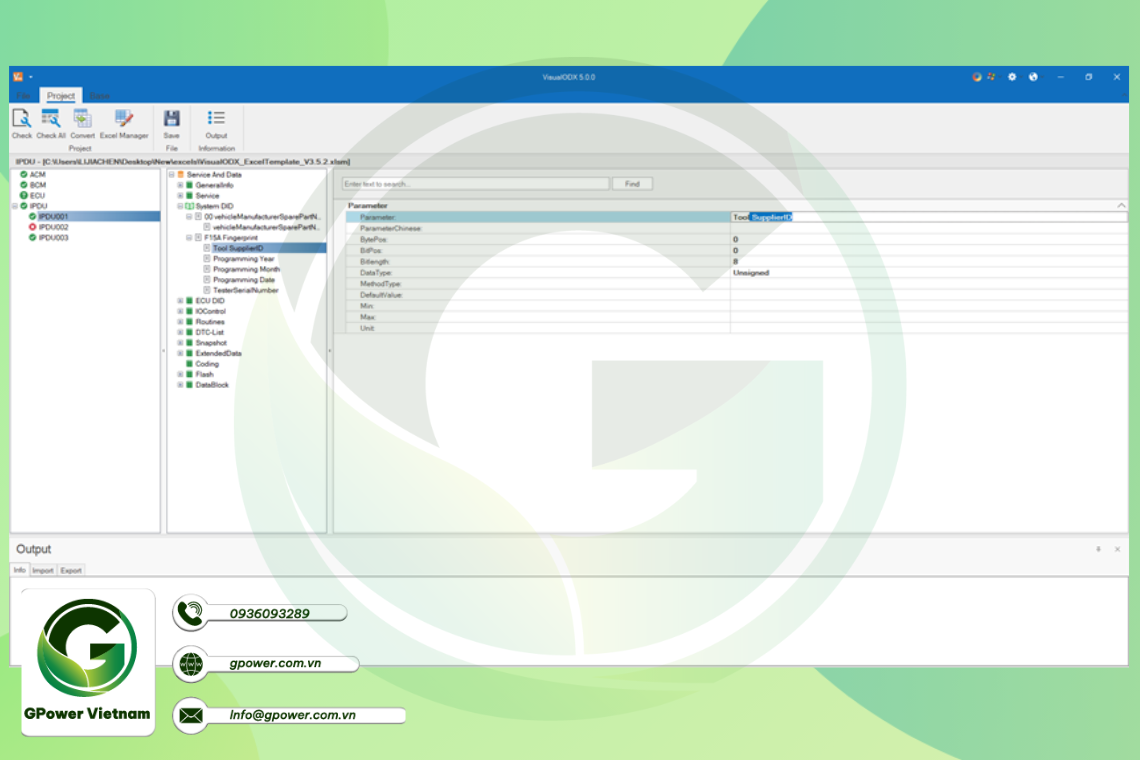Expand the DataBlock node
The image size is (1140, 760).
pyautogui.click(x=181, y=385)
